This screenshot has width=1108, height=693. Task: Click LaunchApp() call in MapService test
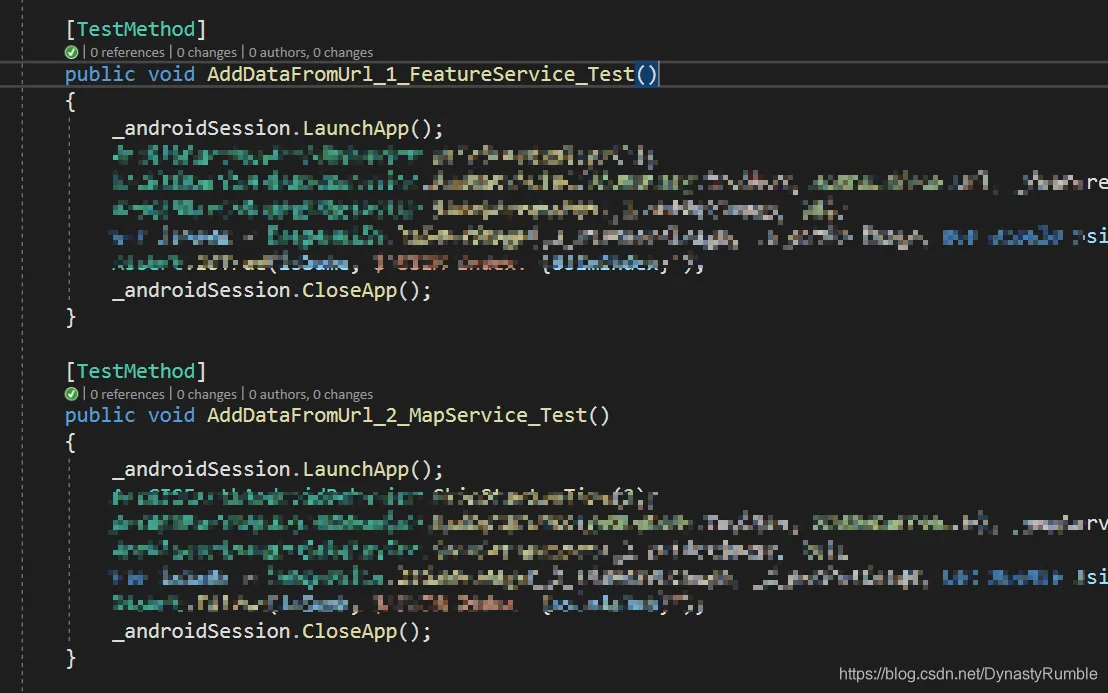pos(367,469)
